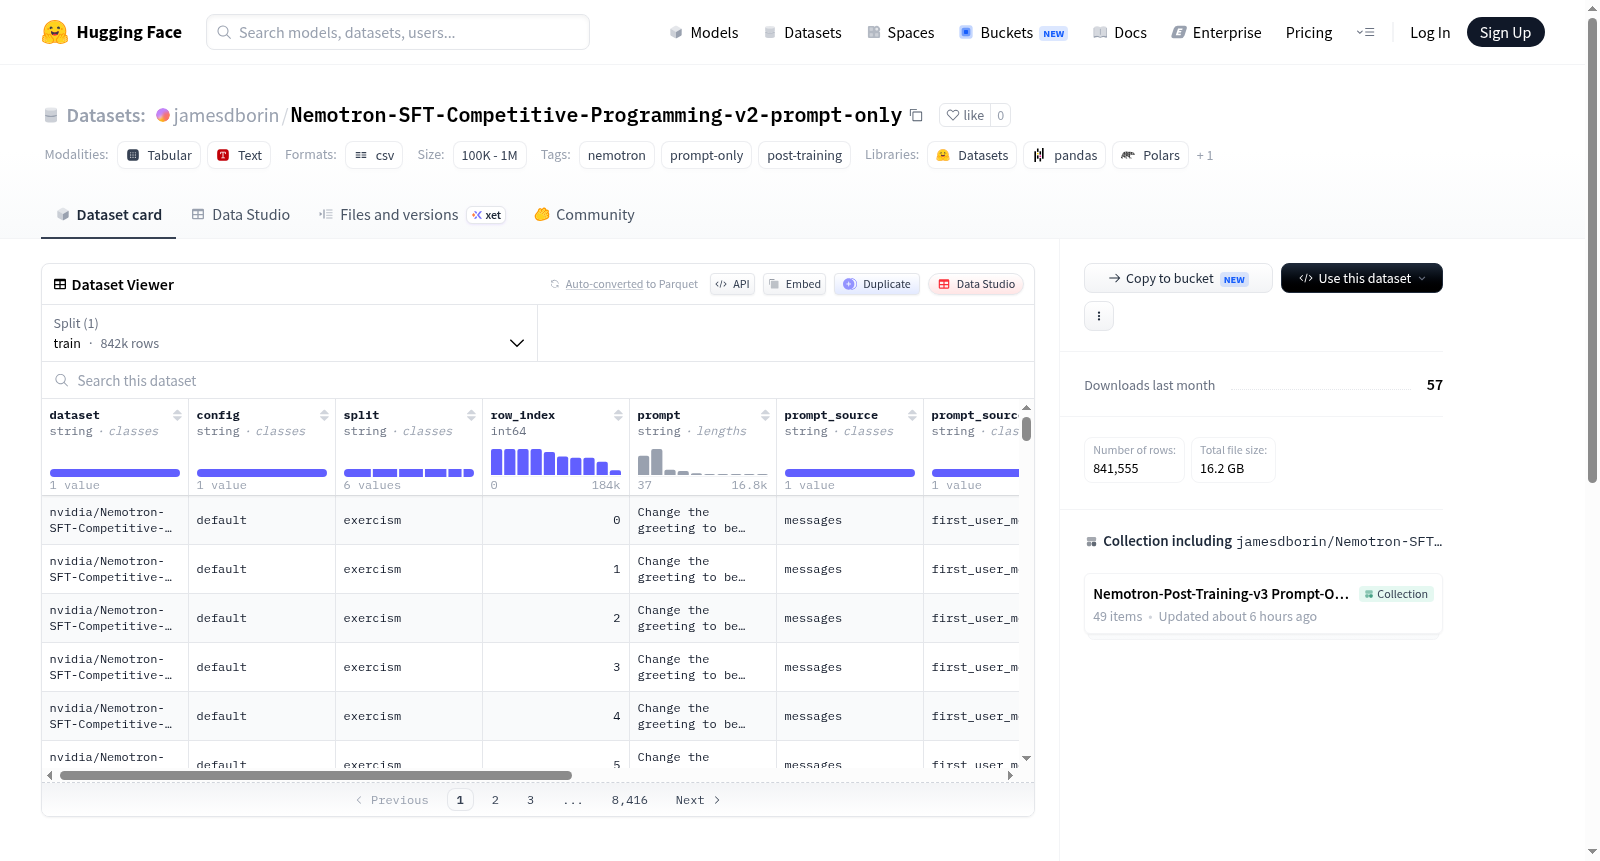Like this dataset heart button
This screenshot has width=1600, height=861.
click(x=965, y=115)
